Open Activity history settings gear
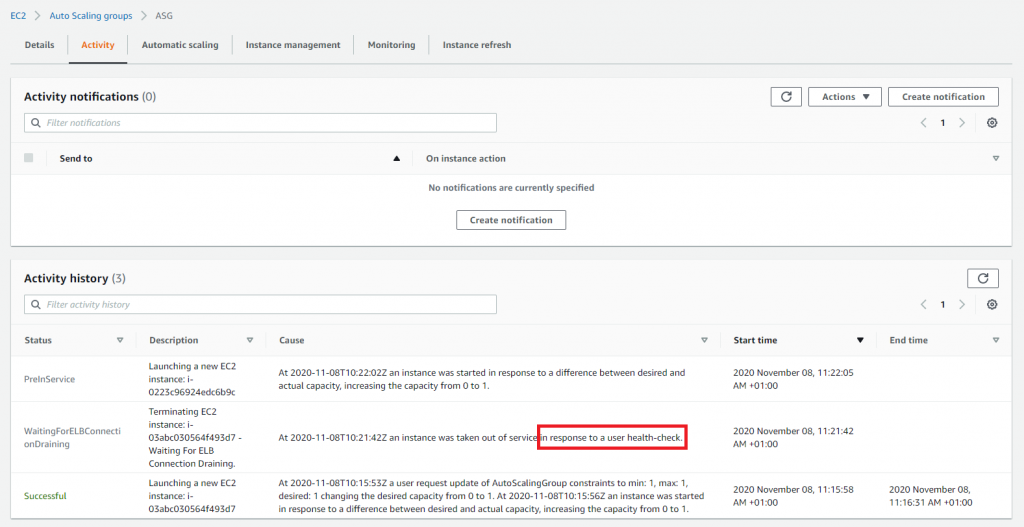Screen dimensions: 1024x527 coord(992,304)
